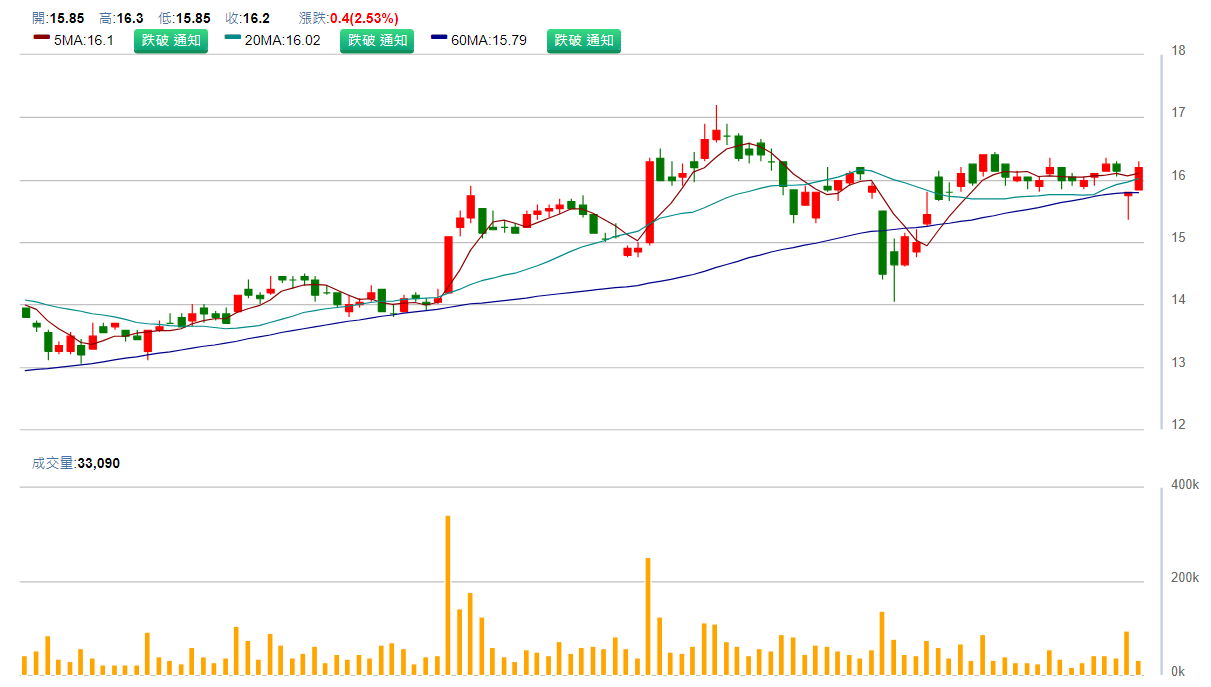The image size is (1211, 687).
Task: Click the teal 20MA legend swatch
Action: (x=233, y=38)
